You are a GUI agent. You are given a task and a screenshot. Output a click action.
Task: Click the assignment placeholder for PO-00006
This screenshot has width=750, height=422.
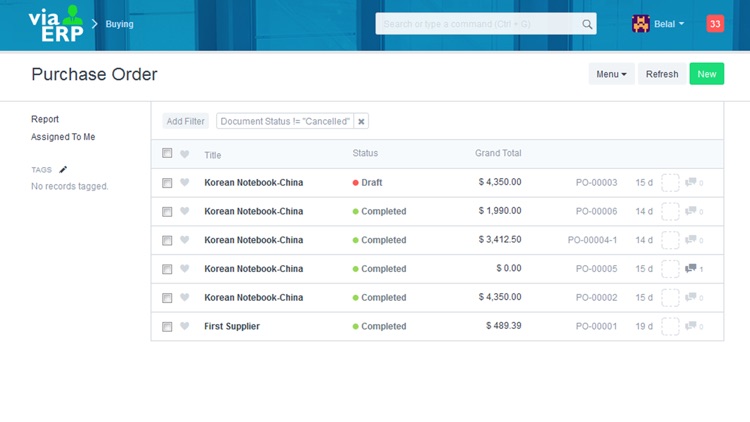tap(670, 211)
